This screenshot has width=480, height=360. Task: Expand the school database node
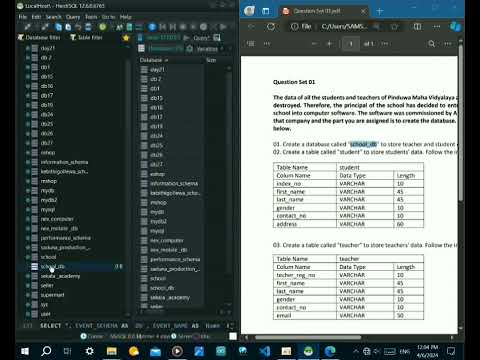28,257
